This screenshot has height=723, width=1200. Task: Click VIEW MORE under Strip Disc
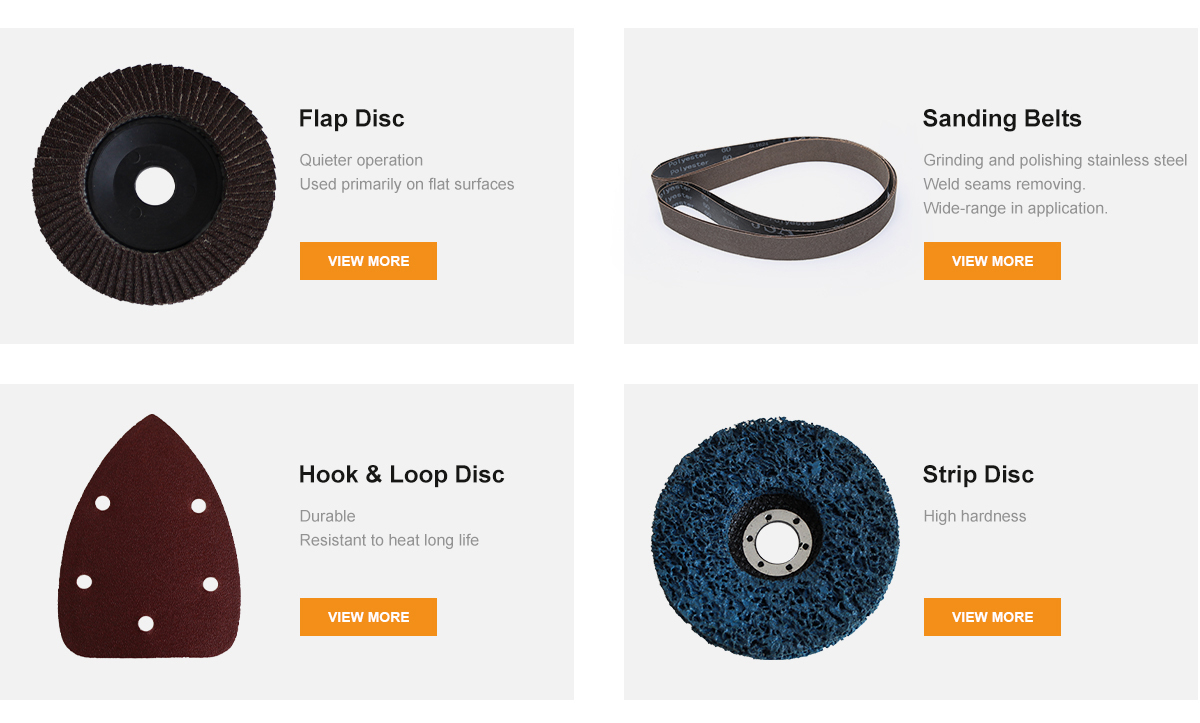coord(992,617)
